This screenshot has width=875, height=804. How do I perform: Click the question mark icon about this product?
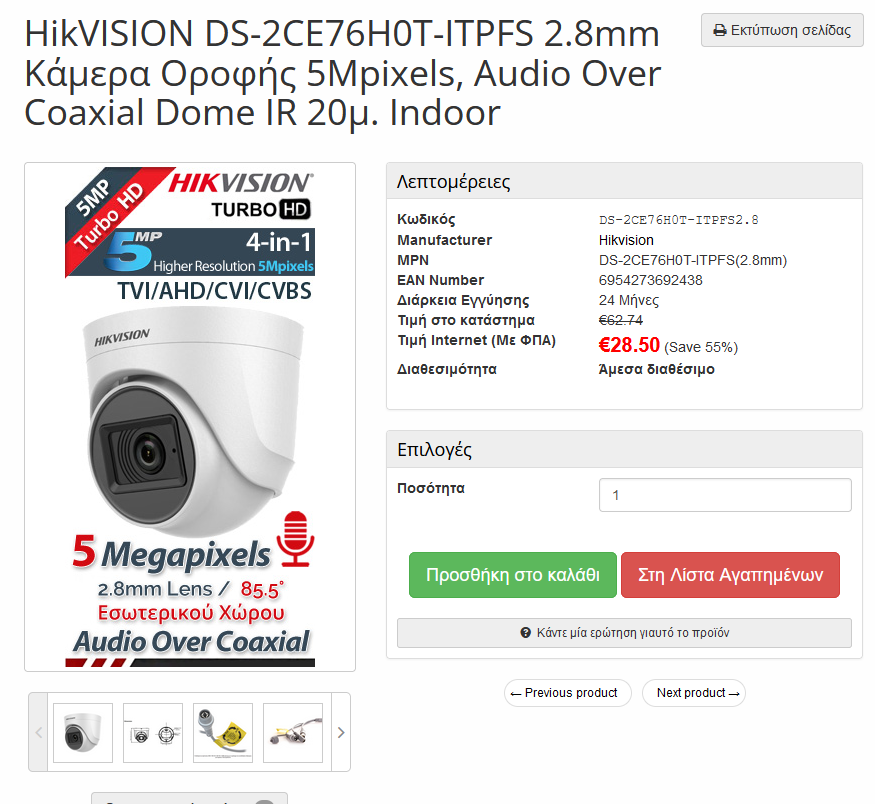coord(525,633)
